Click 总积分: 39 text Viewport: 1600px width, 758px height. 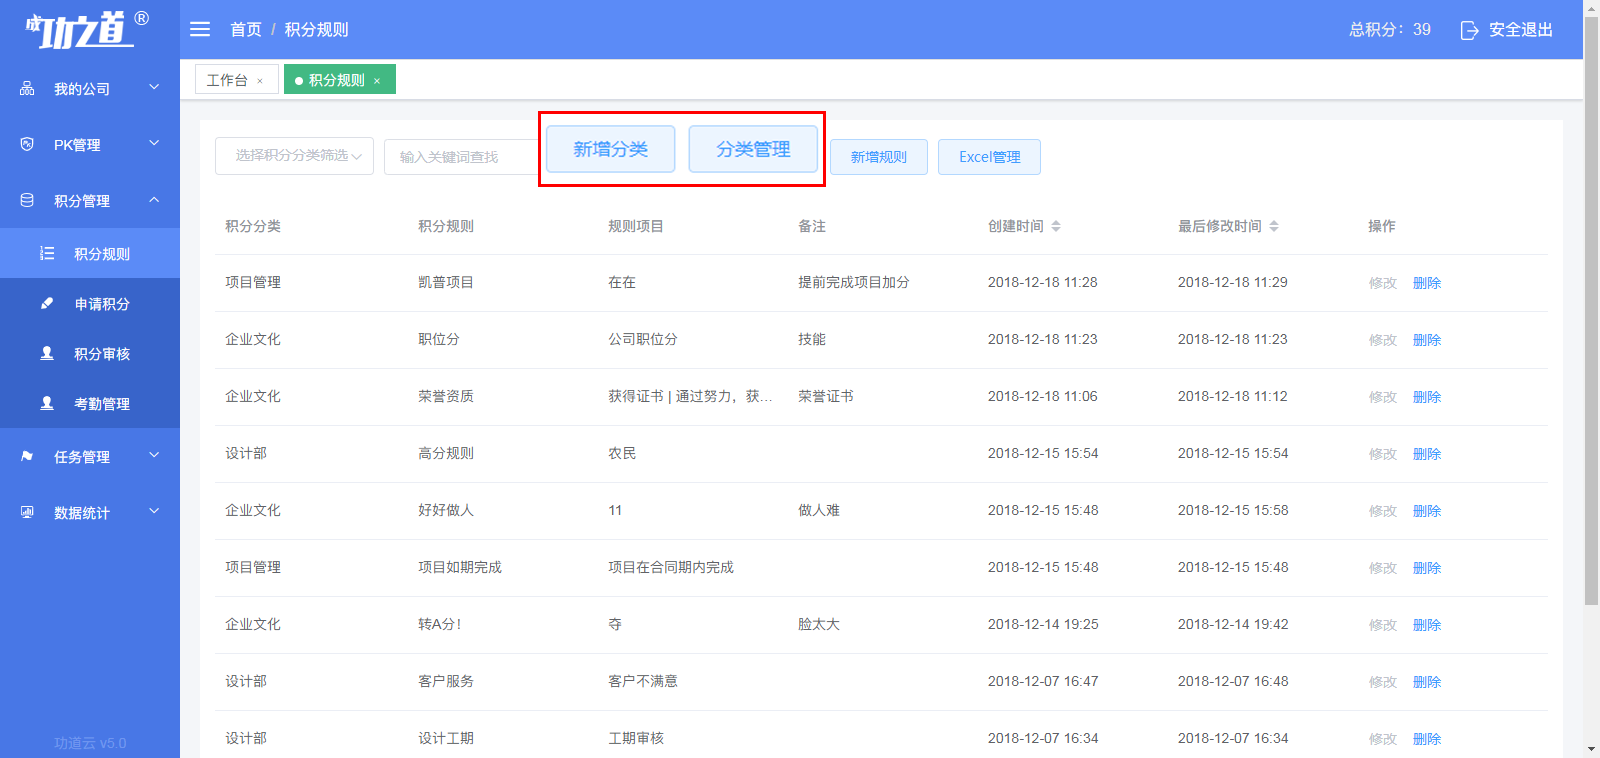tap(1390, 30)
